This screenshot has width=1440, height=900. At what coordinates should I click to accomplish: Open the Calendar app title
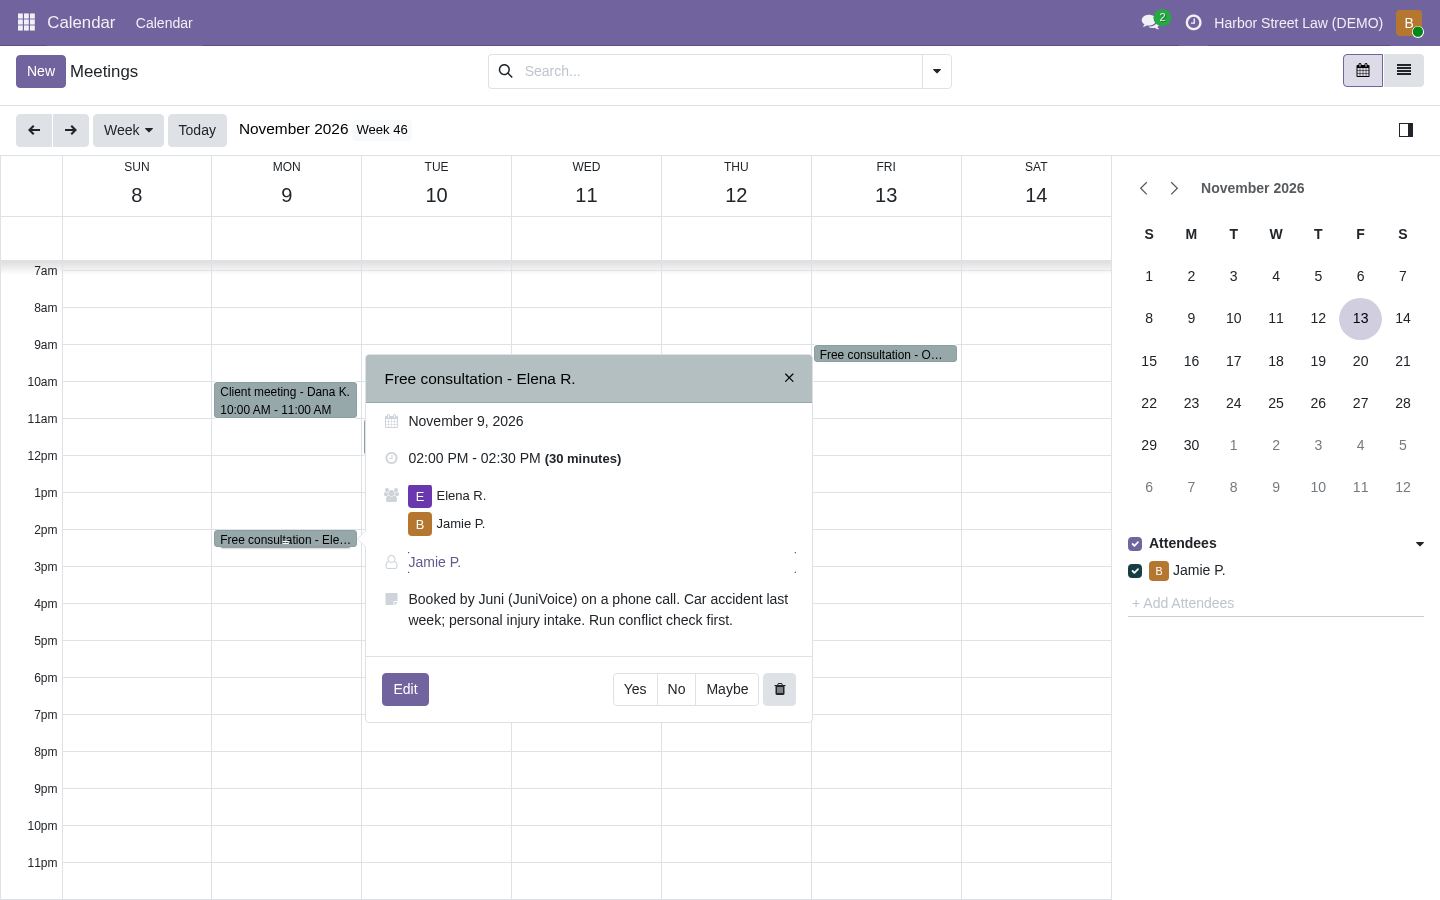pos(81,22)
